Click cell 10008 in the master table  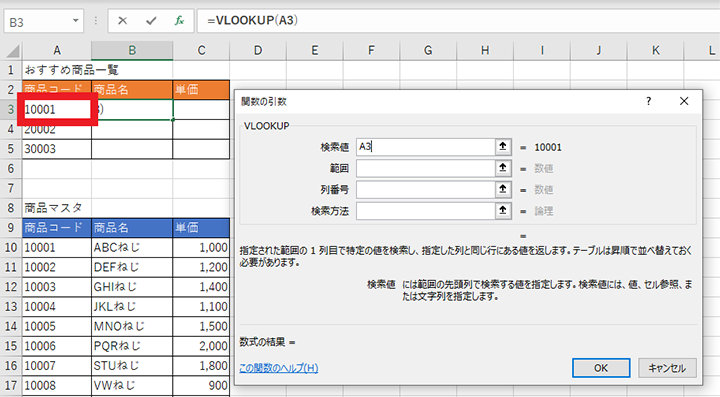56,386
